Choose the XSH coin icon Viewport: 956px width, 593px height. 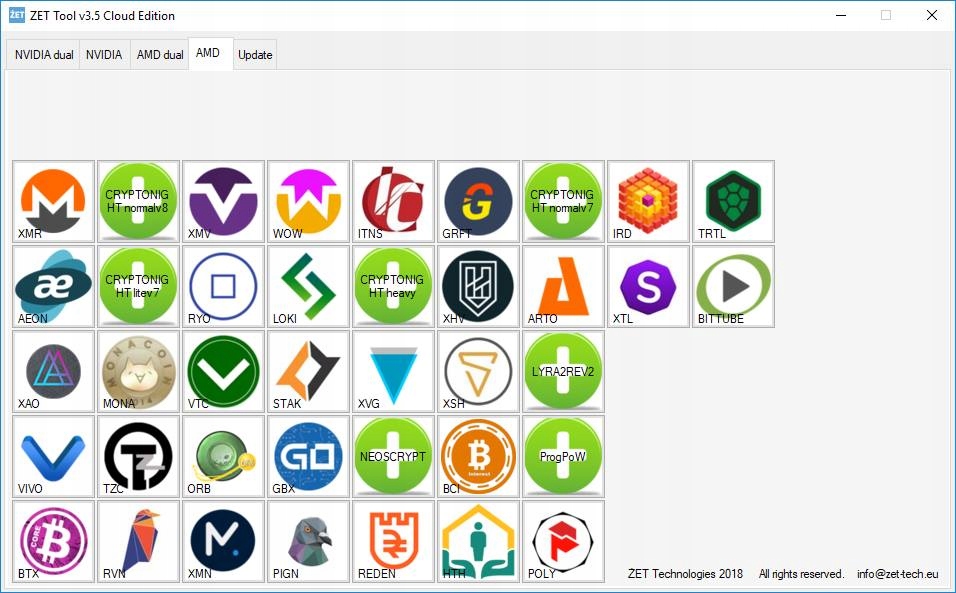(x=479, y=372)
